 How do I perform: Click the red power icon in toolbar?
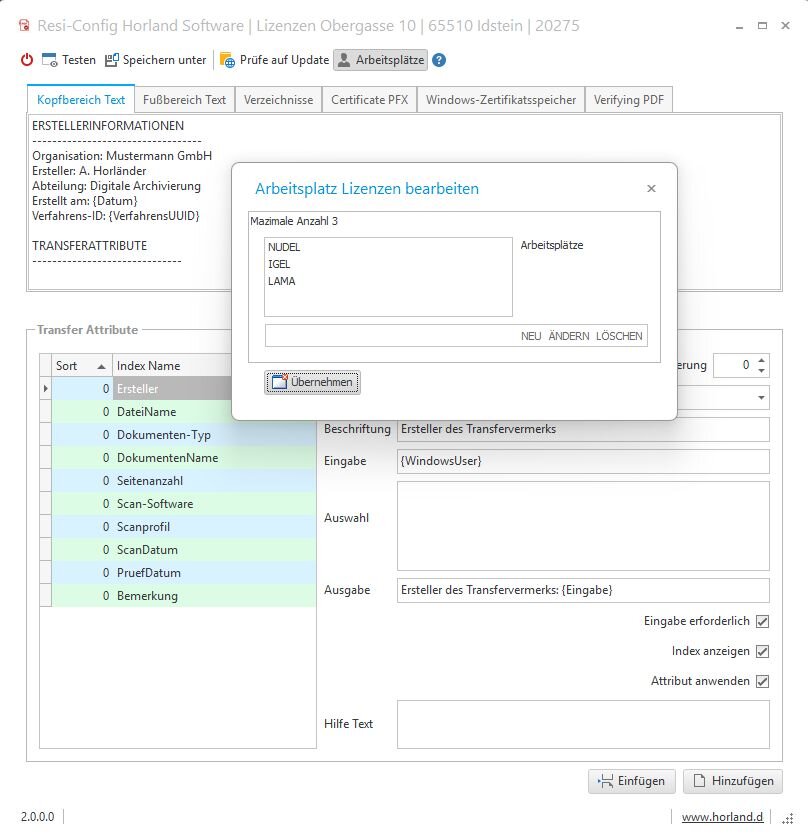(x=27, y=60)
